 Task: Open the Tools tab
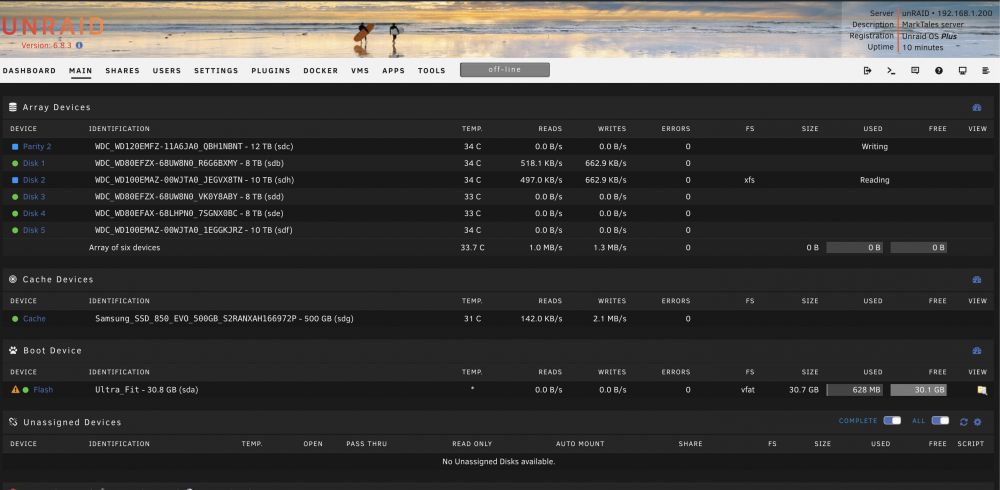point(432,71)
